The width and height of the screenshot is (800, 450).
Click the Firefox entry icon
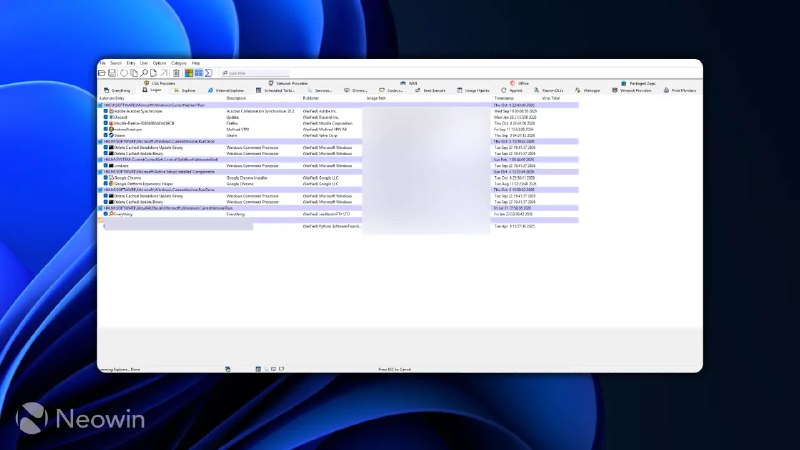pos(111,123)
